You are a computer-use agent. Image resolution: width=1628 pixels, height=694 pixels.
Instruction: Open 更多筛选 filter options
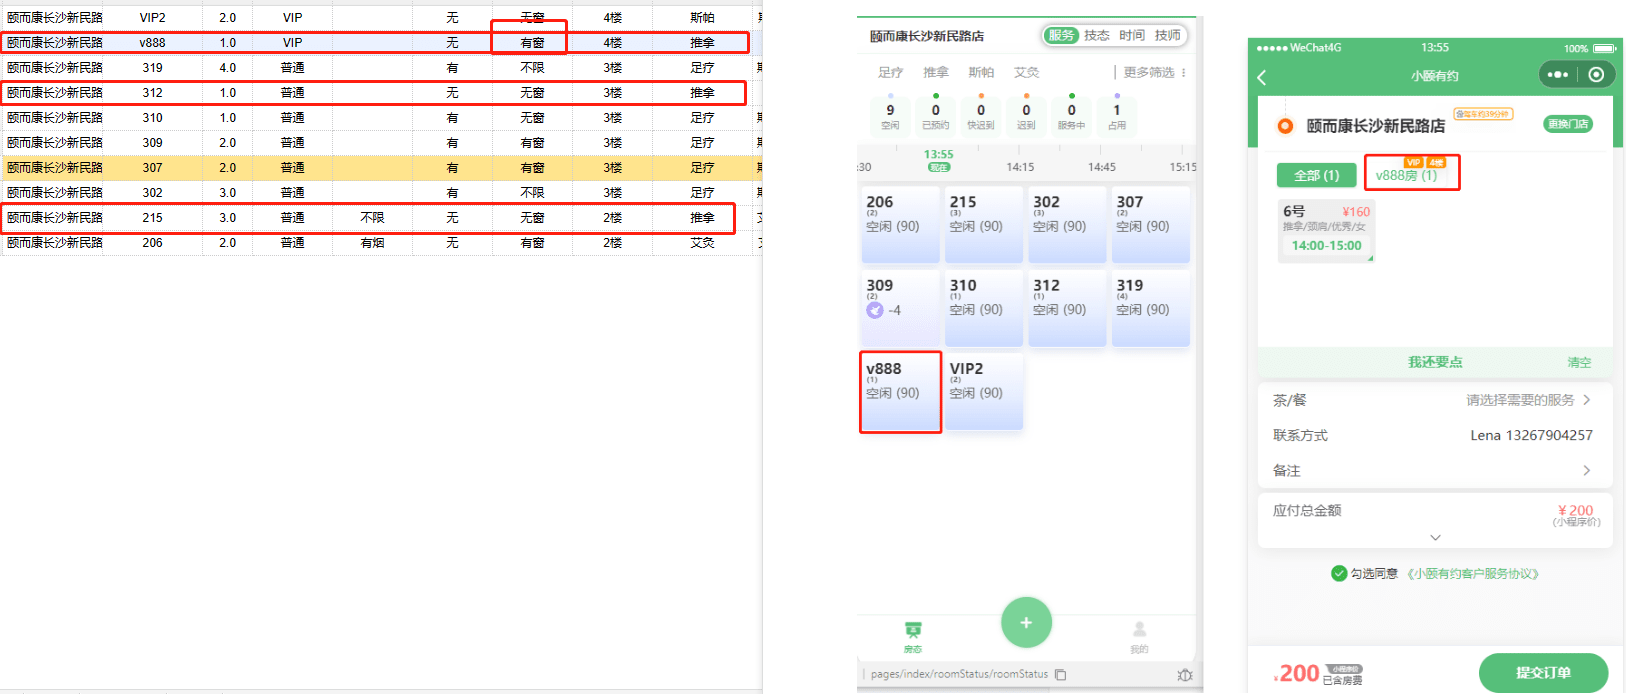[1149, 73]
